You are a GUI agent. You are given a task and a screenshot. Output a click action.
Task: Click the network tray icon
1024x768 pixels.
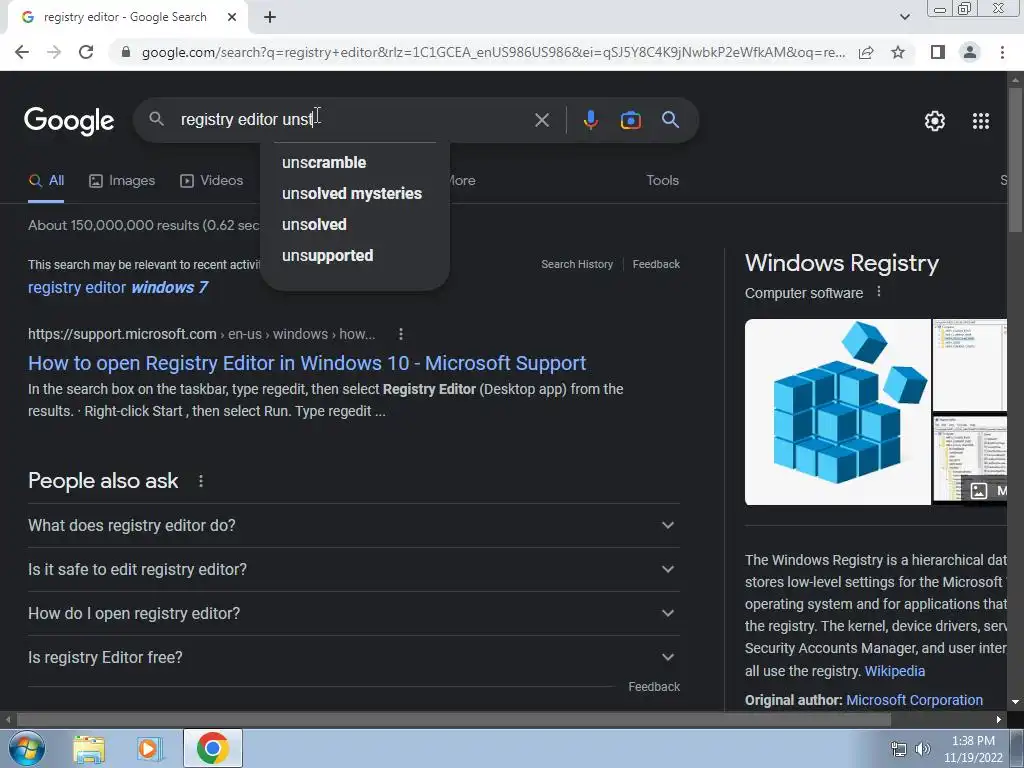point(899,749)
